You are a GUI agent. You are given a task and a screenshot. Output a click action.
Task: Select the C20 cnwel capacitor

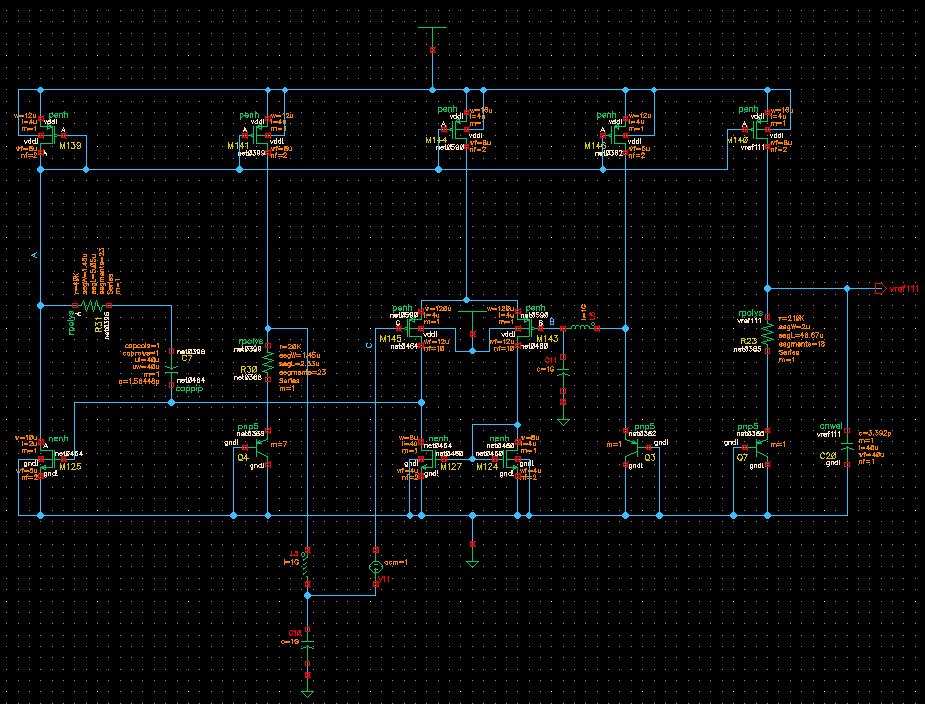pos(847,447)
